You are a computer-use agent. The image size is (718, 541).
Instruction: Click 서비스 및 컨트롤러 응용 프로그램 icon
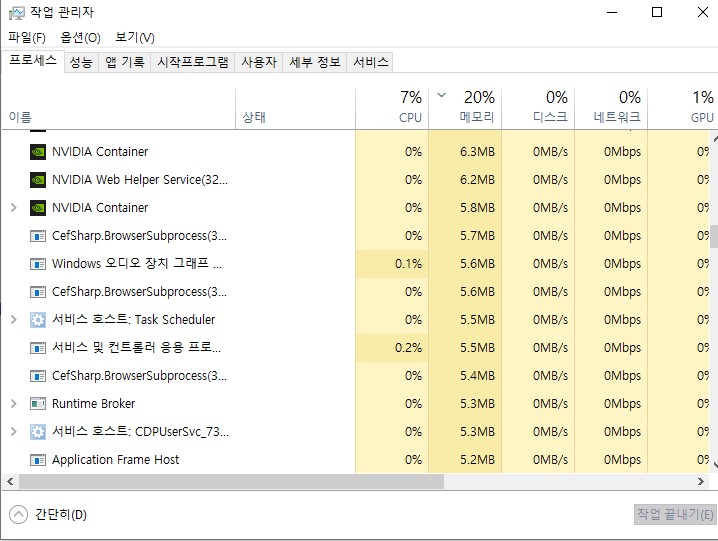[x=38, y=348]
